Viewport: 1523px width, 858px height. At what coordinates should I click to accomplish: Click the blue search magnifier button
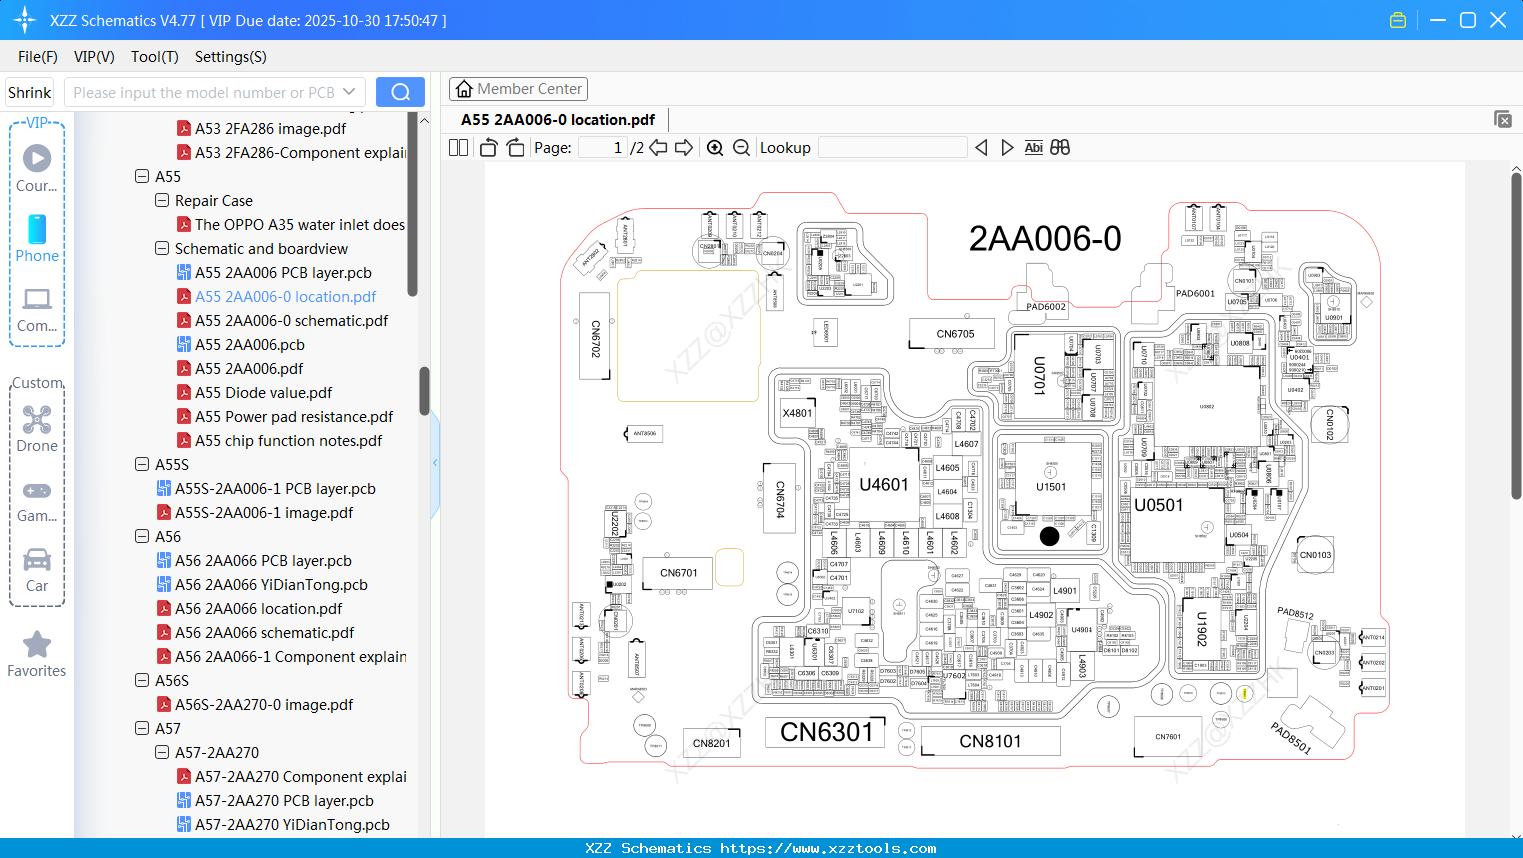[399, 91]
